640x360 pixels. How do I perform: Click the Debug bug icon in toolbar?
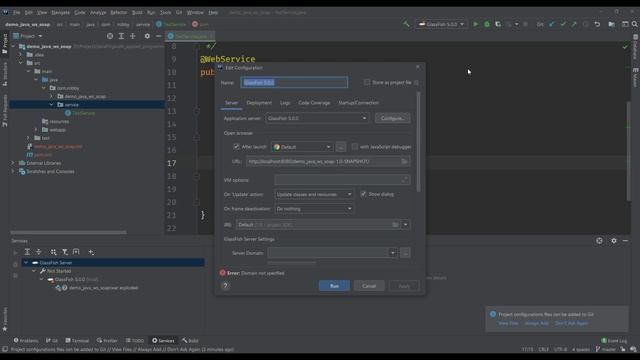point(487,24)
